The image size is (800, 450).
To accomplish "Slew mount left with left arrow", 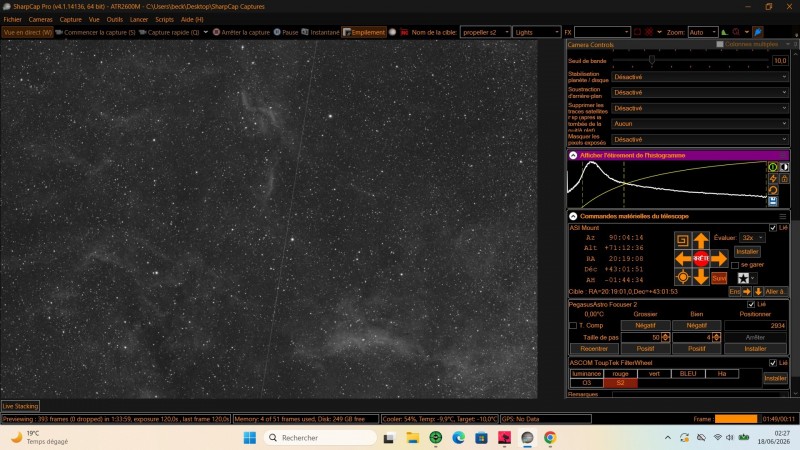I will pyautogui.click(x=683, y=259).
